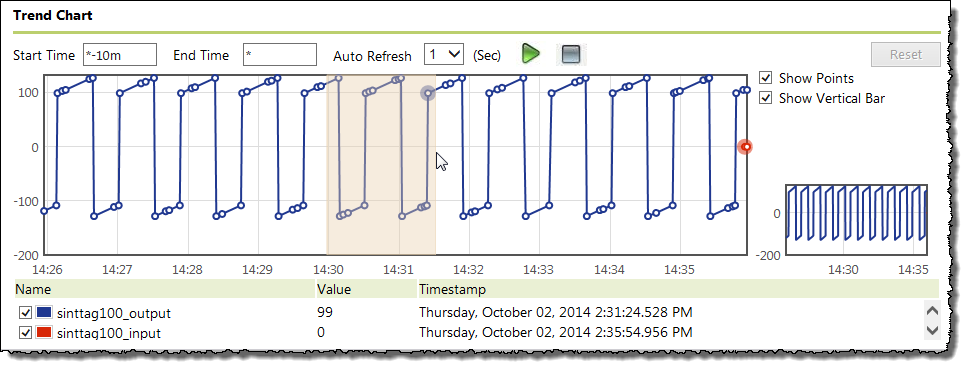Click the Start Time input field
The height and width of the screenshot is (371, 969).
click(120, 54)
